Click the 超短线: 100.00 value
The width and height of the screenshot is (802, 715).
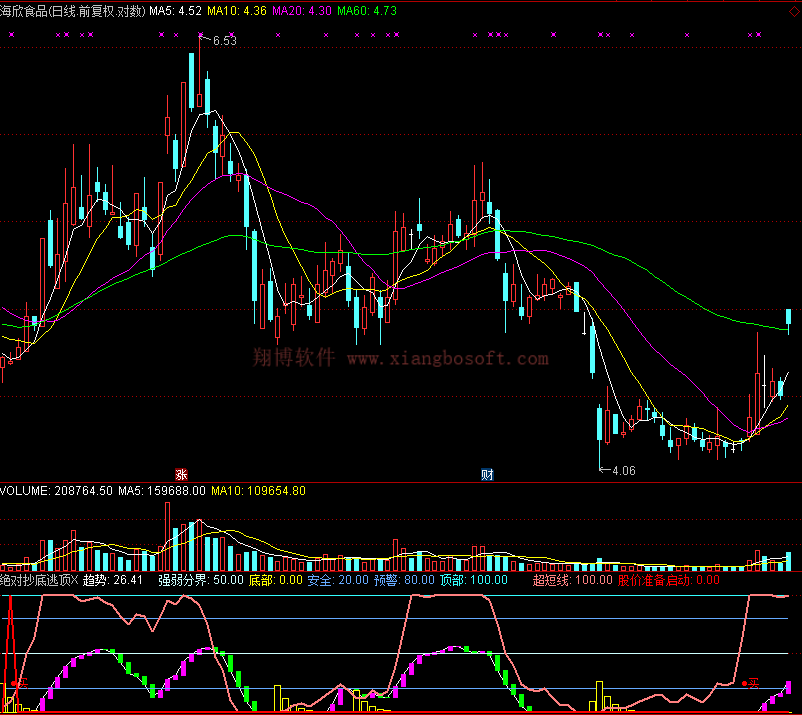coord(572,580)
